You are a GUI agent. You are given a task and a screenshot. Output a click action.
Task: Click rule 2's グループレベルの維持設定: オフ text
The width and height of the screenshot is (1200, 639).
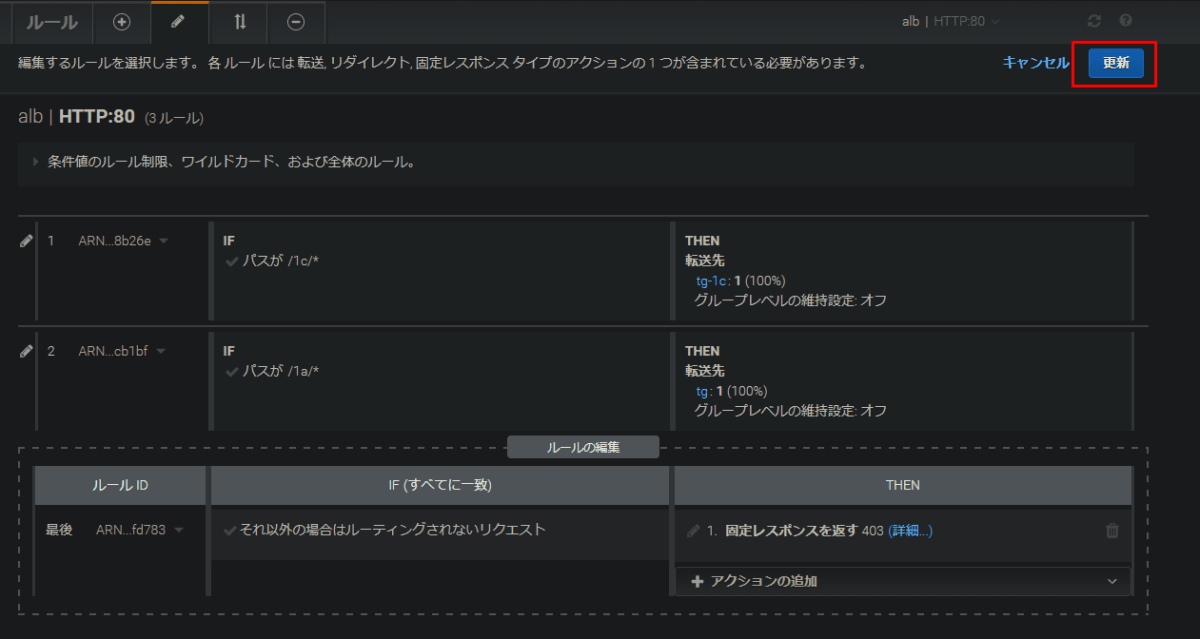pos(790,410)
